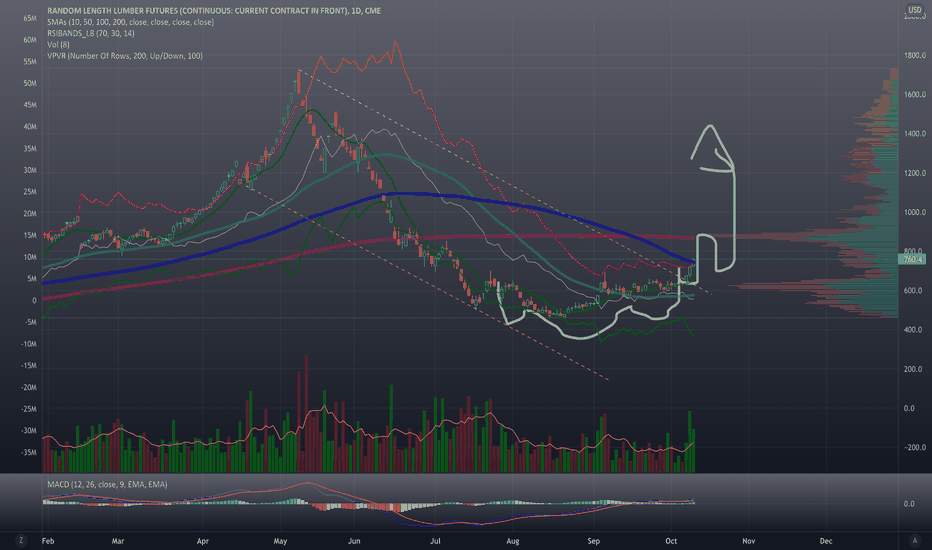Click the Nov label on time axis

(x=748, y=541)
